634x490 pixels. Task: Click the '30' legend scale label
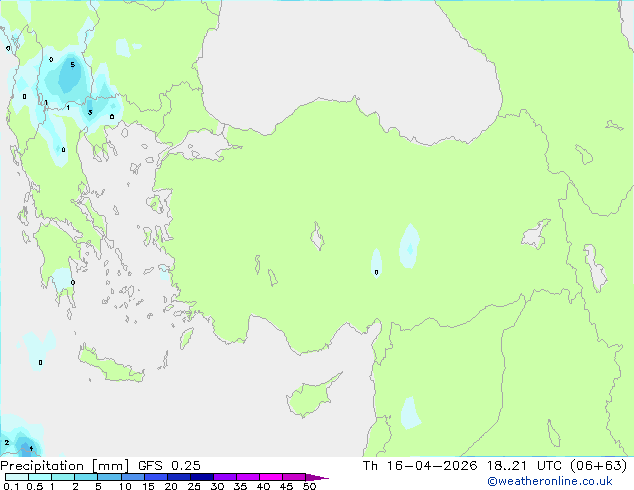[x=217, y=486]
